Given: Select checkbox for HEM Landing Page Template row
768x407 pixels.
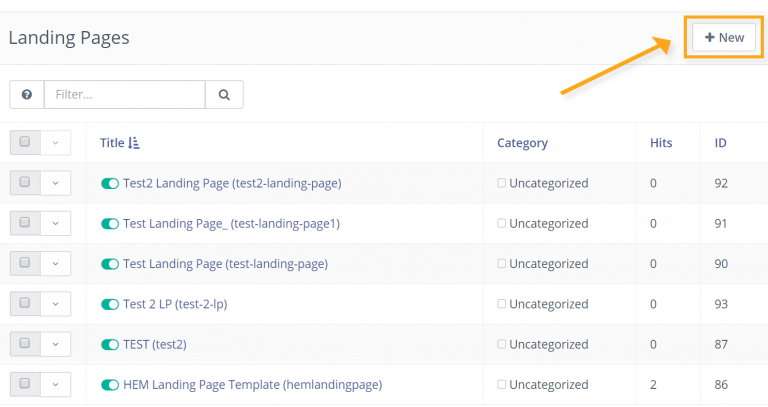Looking at the screenshot, I should coord(25,383).
